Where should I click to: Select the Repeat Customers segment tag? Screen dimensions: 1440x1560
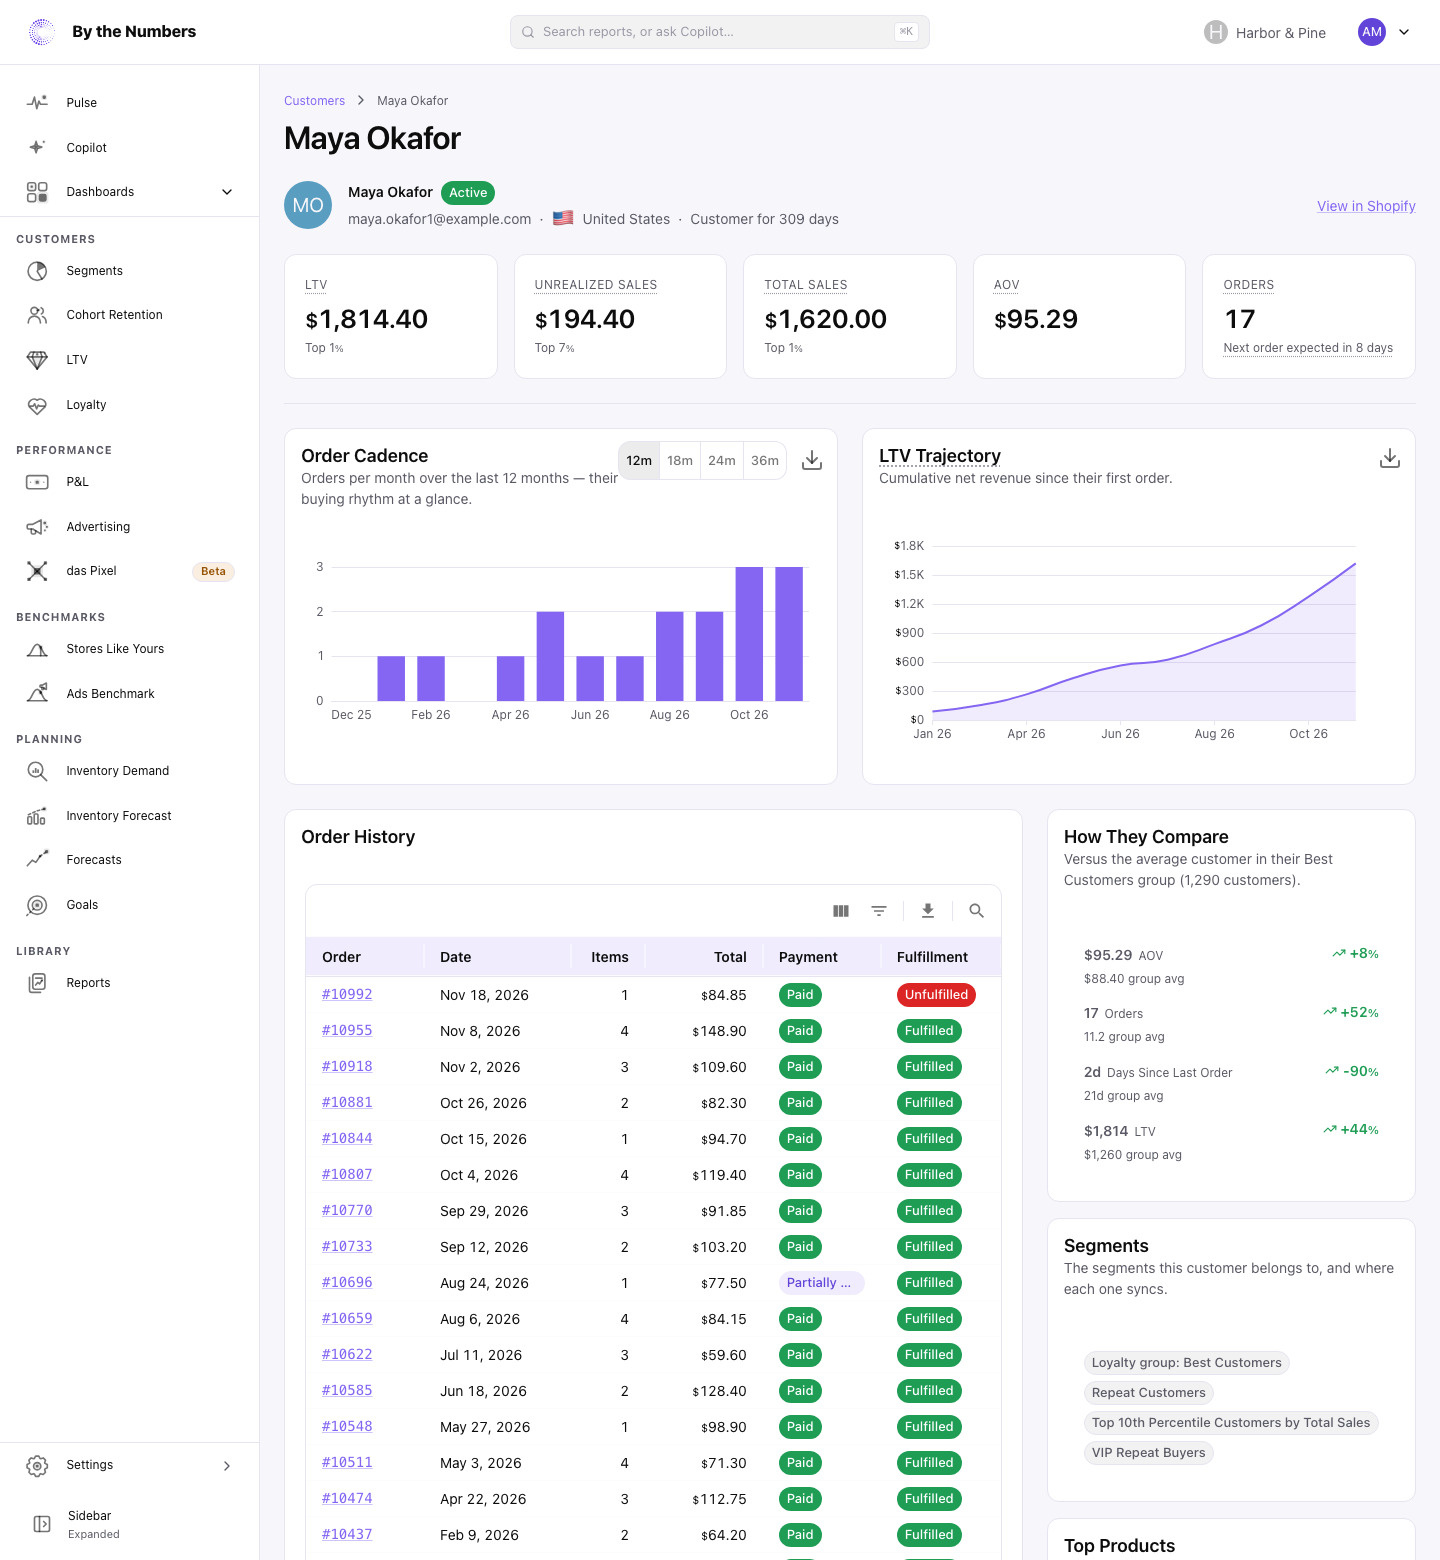point(1149,1393)
